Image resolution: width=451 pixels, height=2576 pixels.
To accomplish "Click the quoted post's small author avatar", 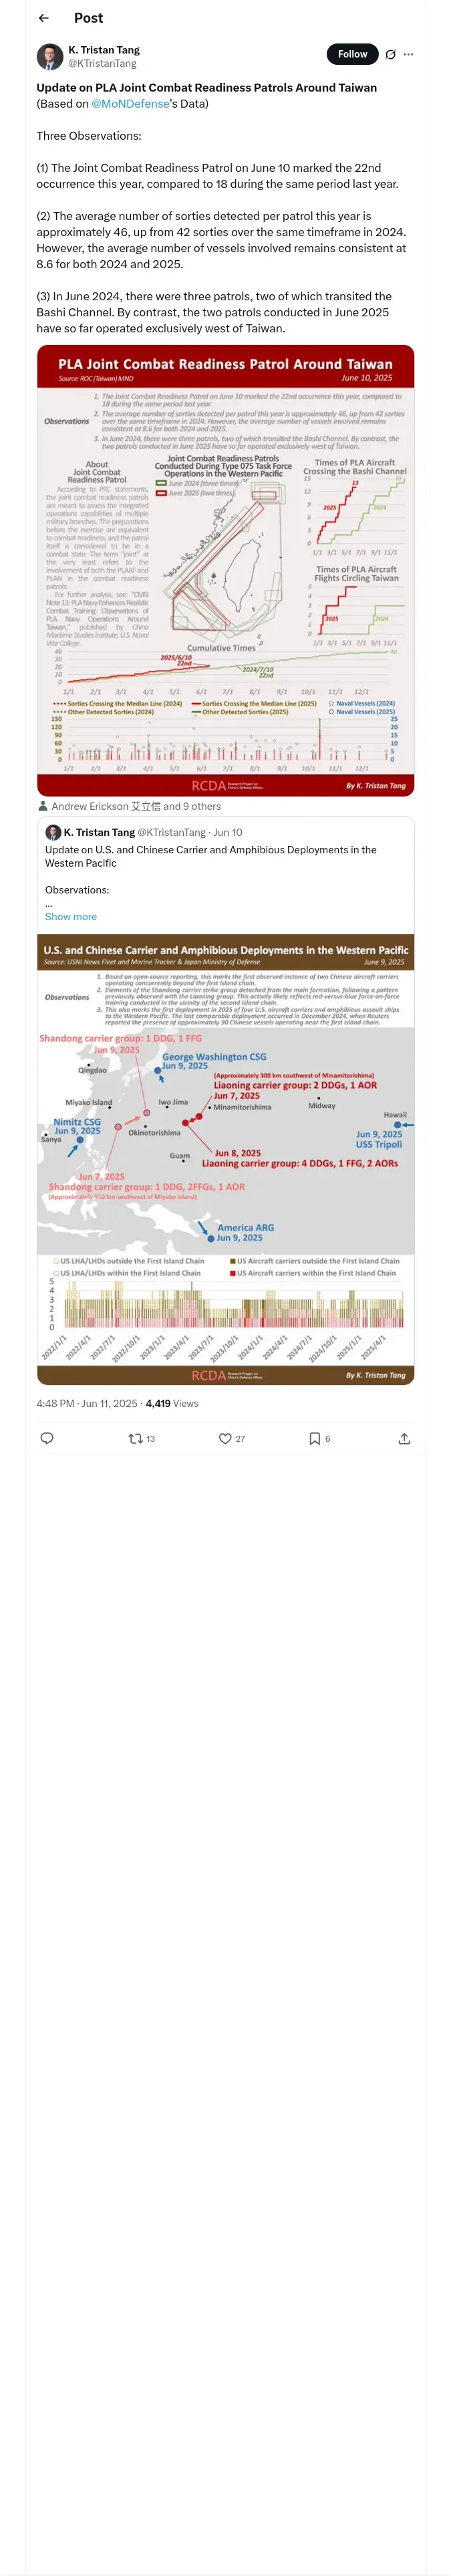I will pos(53,832).
